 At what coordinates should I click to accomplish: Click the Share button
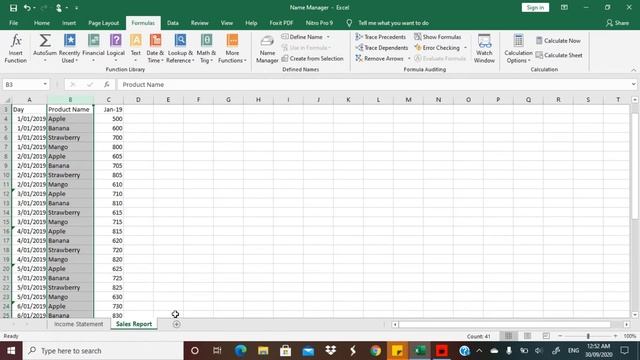[618, 23]
